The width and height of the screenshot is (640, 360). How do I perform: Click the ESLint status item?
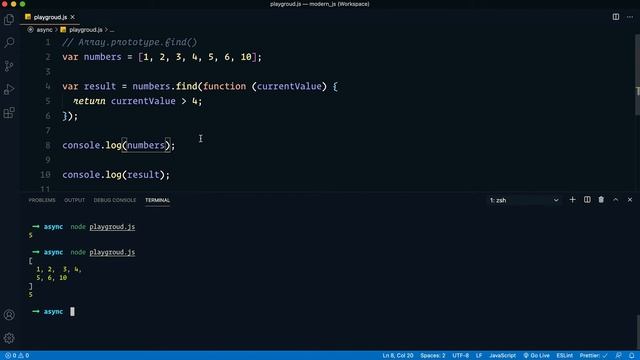(x=564, y=356)
